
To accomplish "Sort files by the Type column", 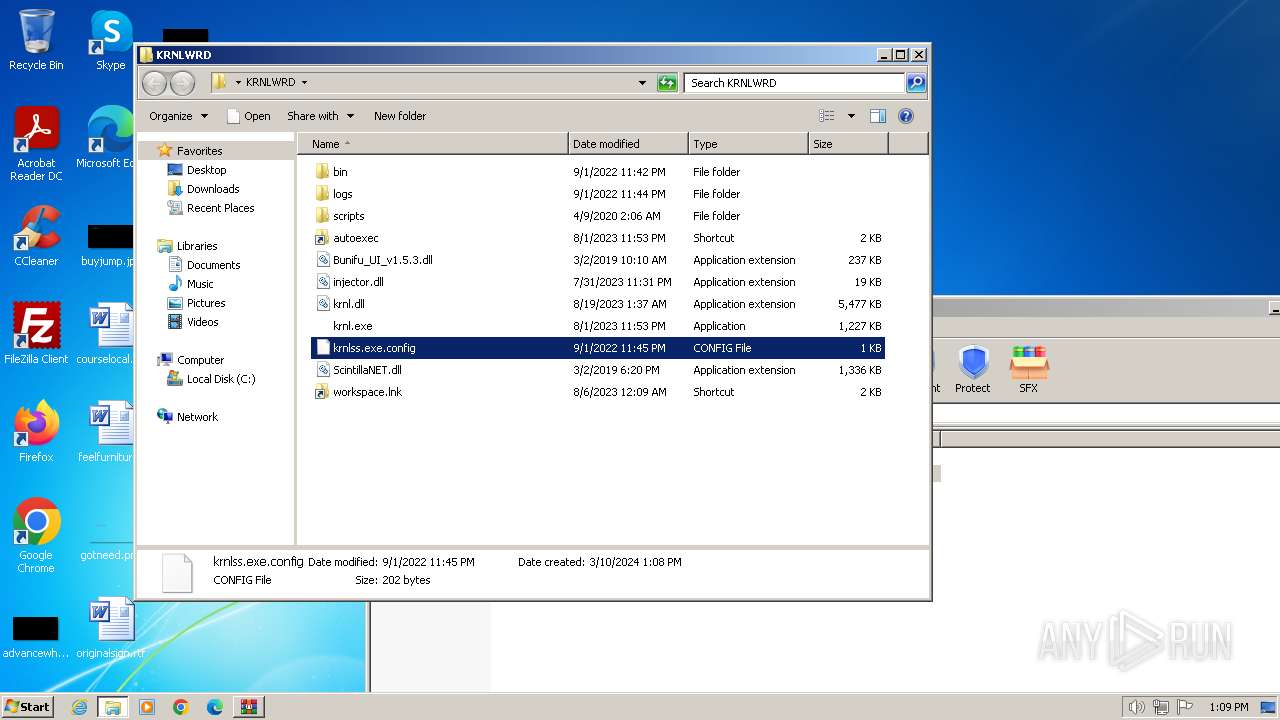I will [x=748, y=144].
